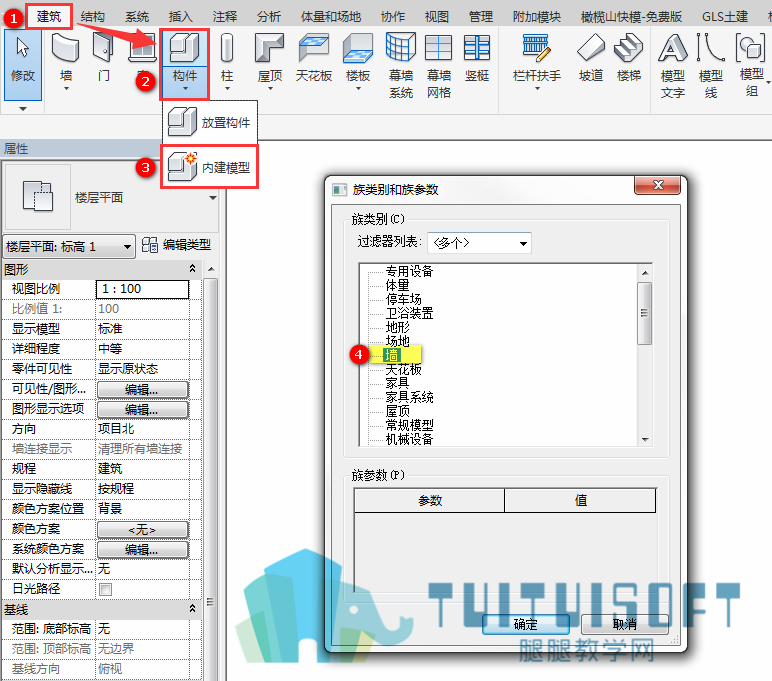Screen dimensions: 772x681
Task: Click the 模型文字 (Model Text) icon
Action: pyautogui.click(x=673, y=48)
